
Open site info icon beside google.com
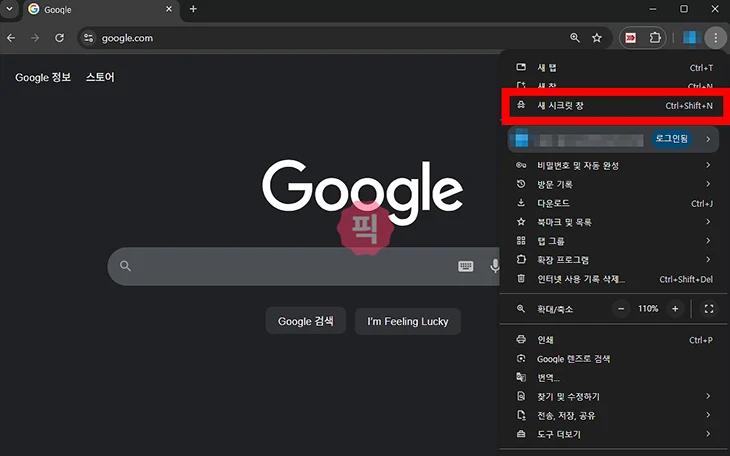88,38
